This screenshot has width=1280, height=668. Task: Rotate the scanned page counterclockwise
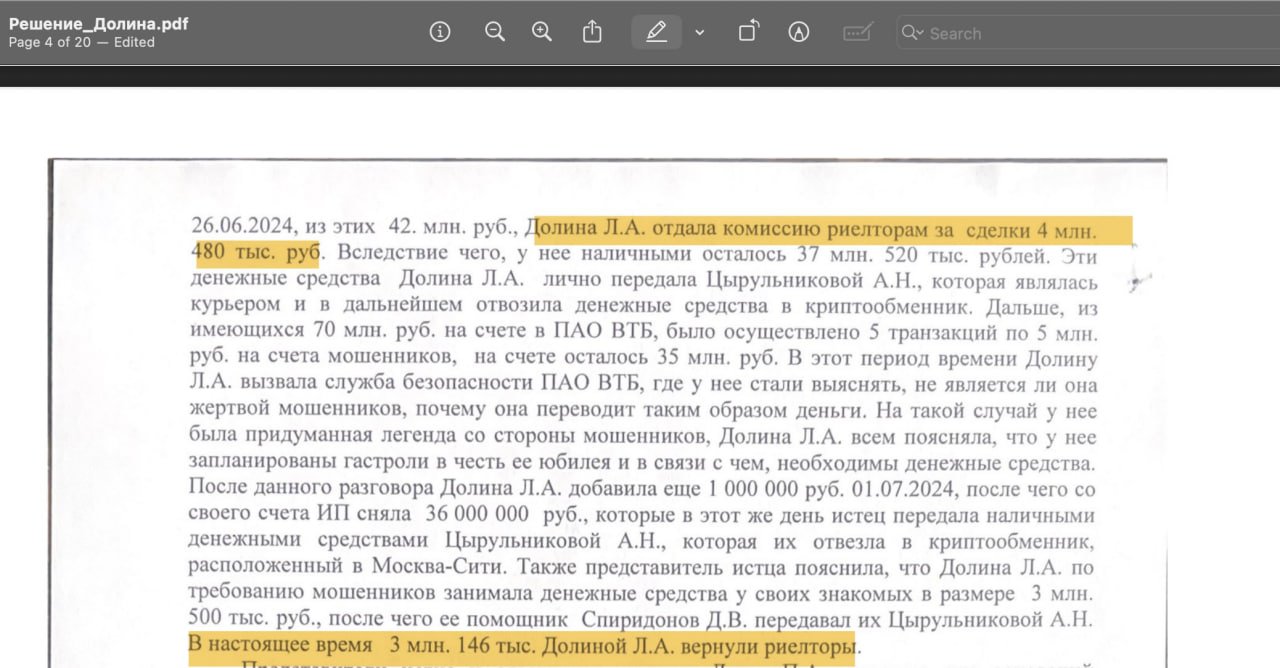(748, 31)
